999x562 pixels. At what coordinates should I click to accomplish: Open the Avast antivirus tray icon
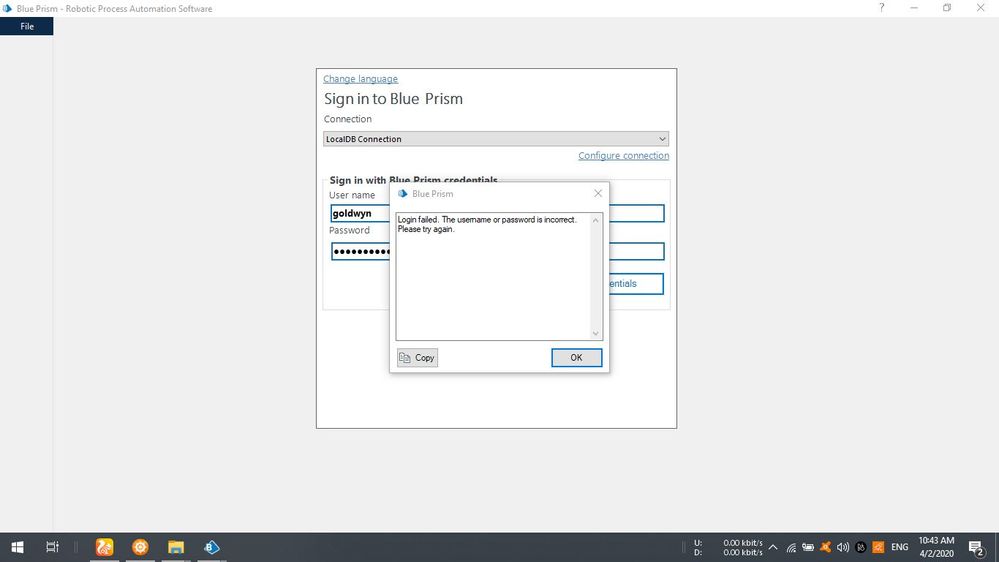point(825,547)
